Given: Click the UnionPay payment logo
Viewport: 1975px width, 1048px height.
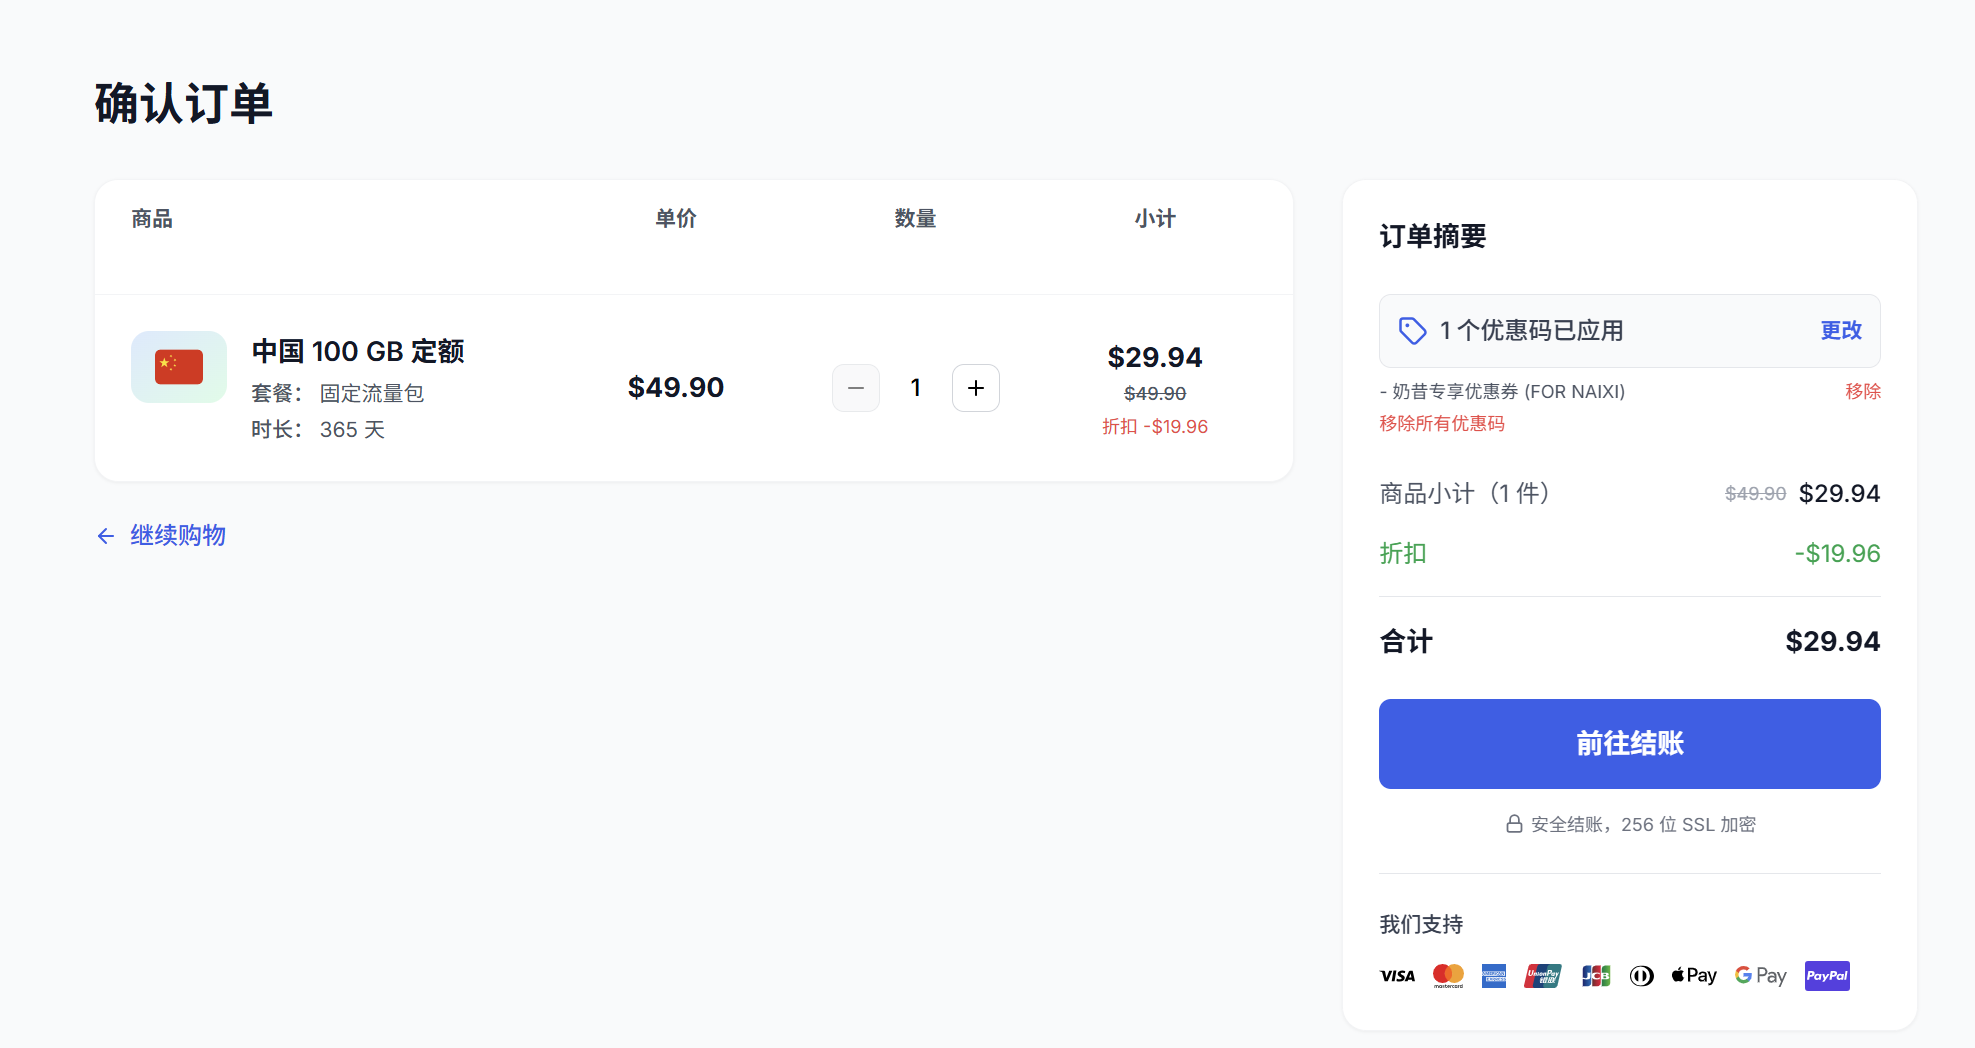Looking at the screenshot, I should click(1543, 976).
